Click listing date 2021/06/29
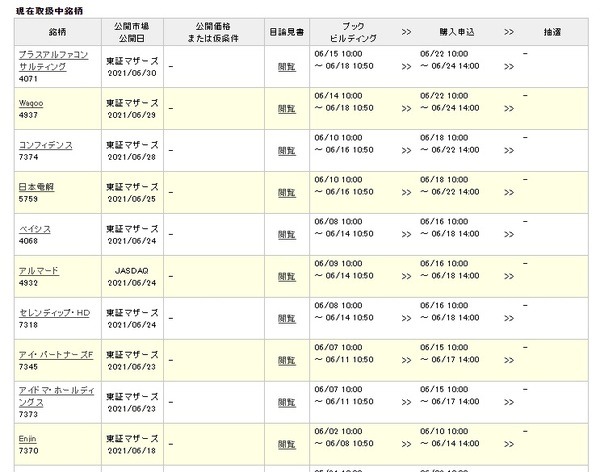600x472 pixels. point(132,115)
